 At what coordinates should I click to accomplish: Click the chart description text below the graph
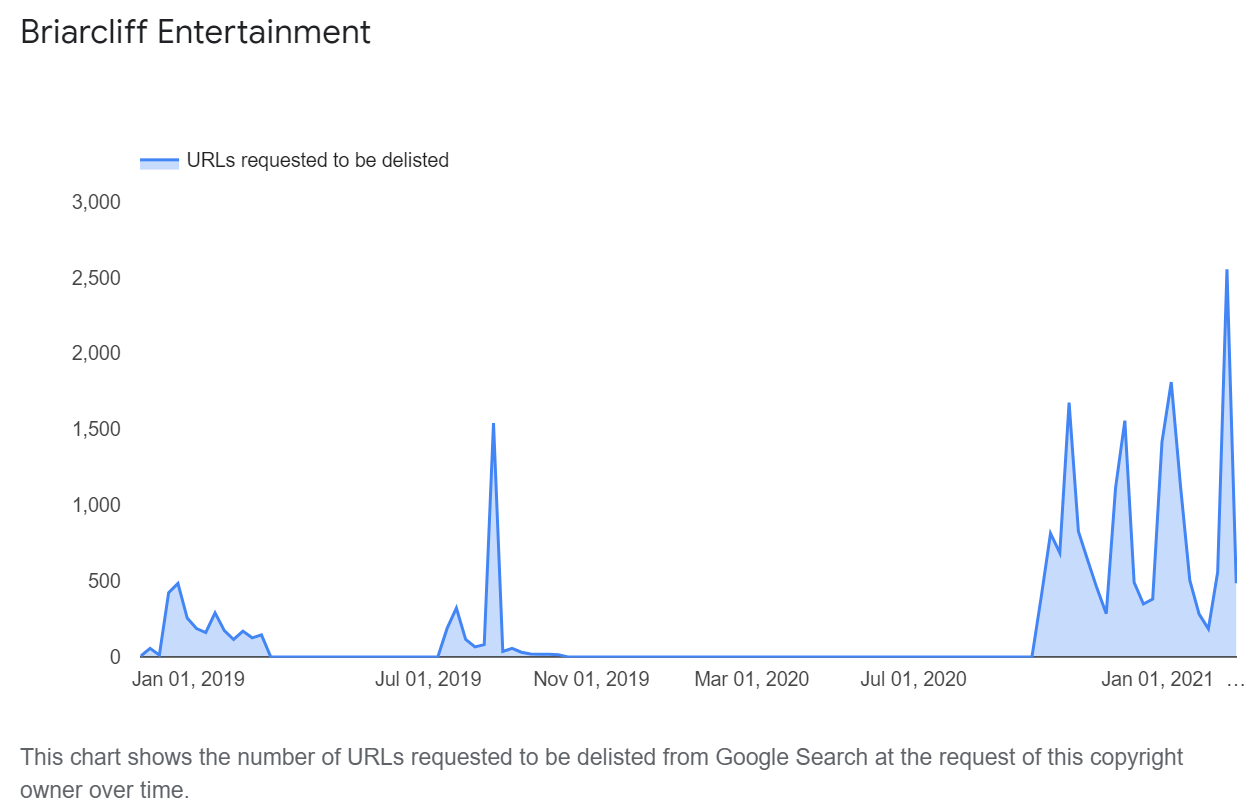coord(601,773)
